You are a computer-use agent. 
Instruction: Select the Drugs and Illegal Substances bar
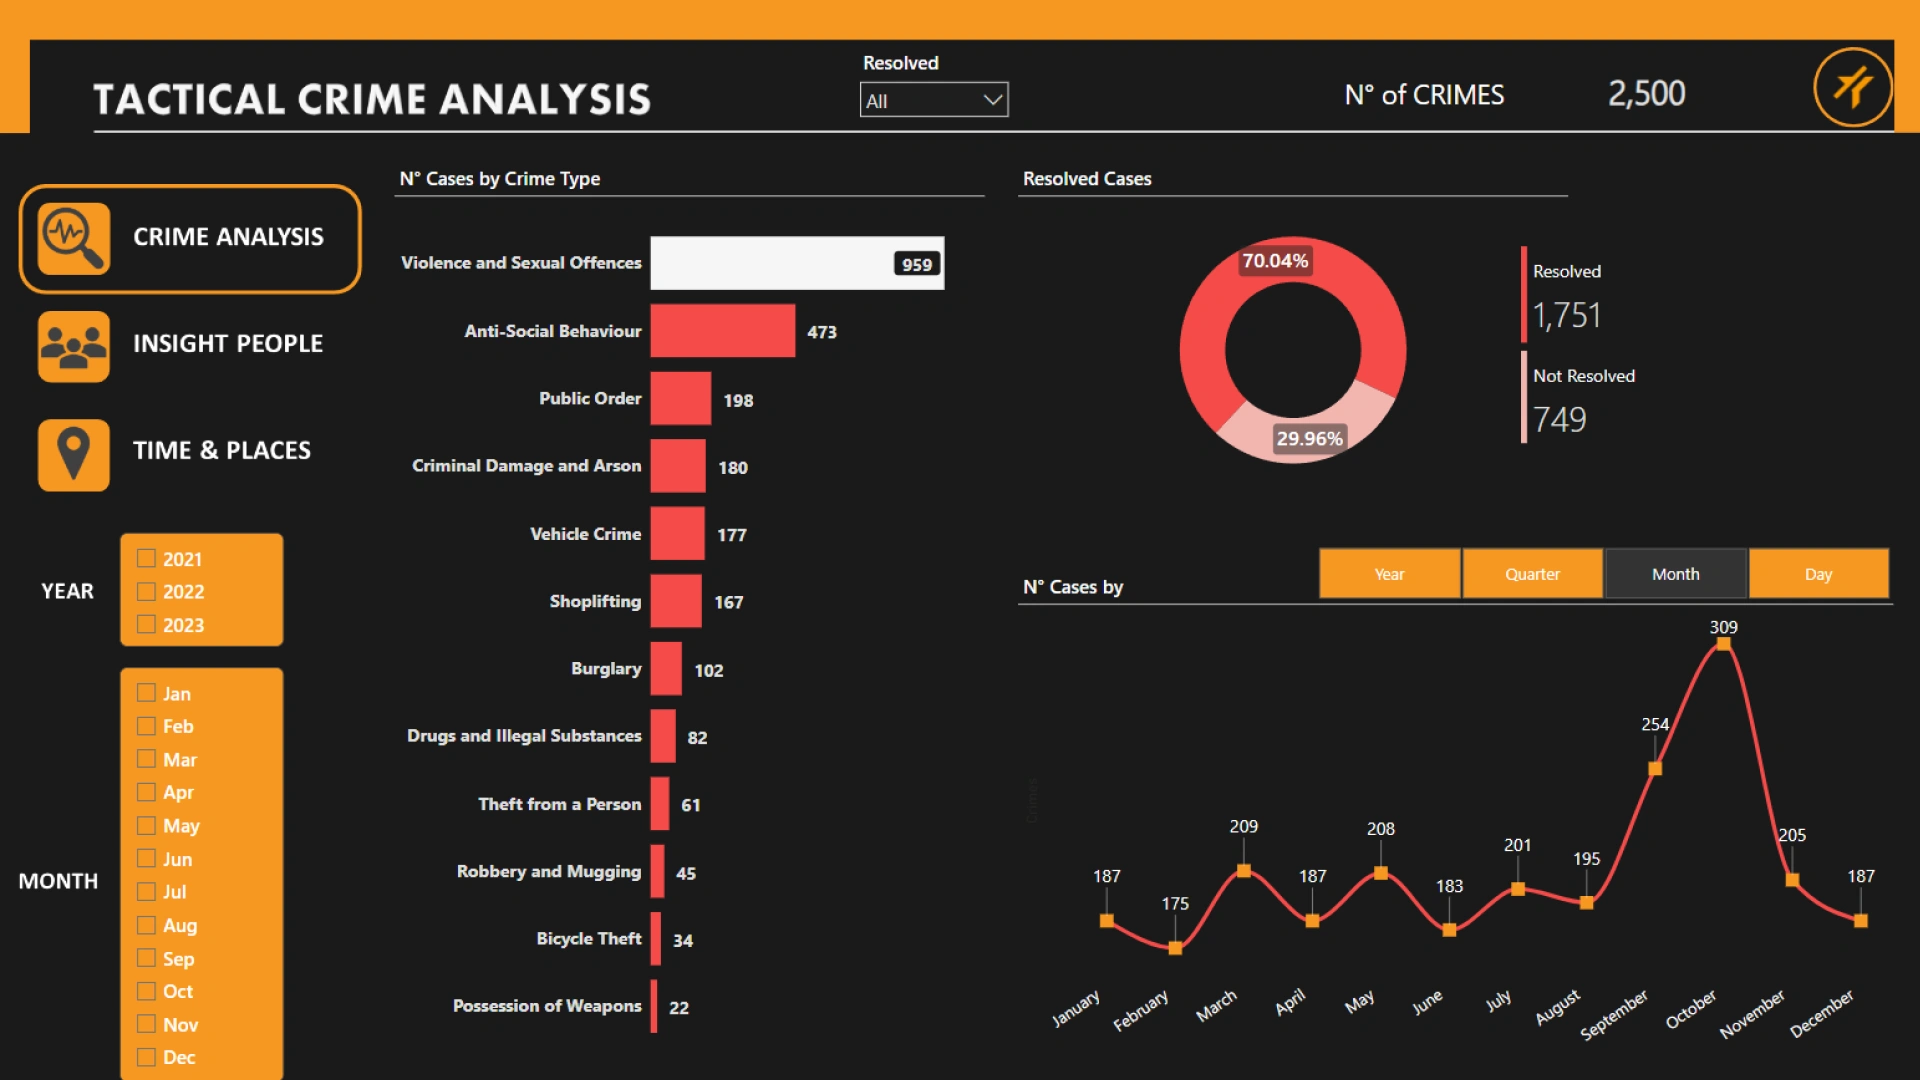pyautogui.click(x=663, y=736)
